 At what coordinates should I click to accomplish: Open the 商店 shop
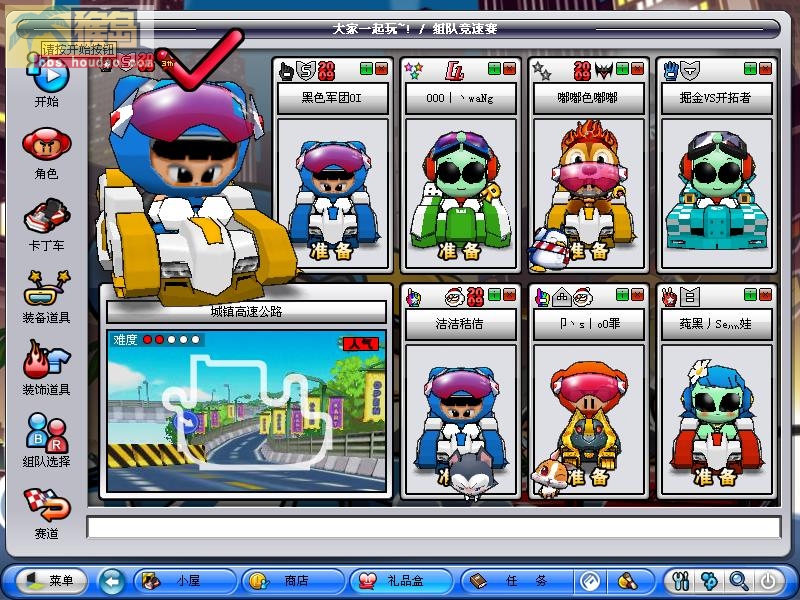click(292, 581)
